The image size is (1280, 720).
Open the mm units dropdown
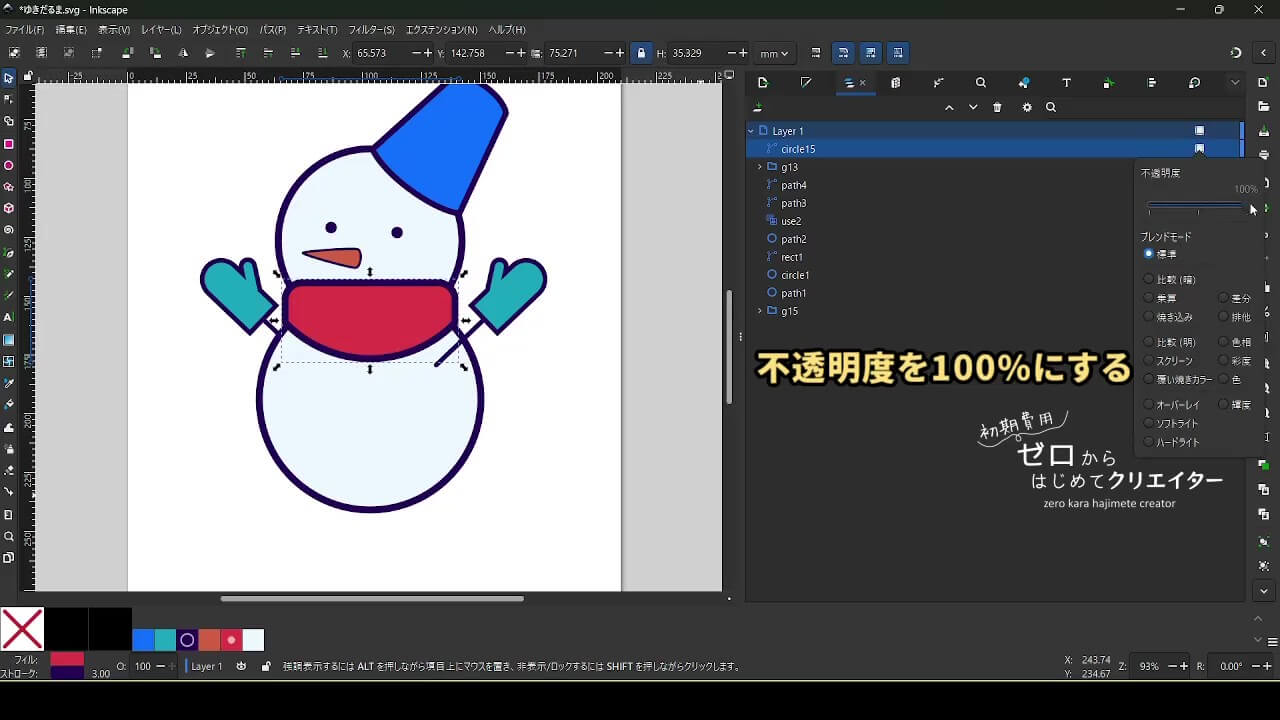774,53
